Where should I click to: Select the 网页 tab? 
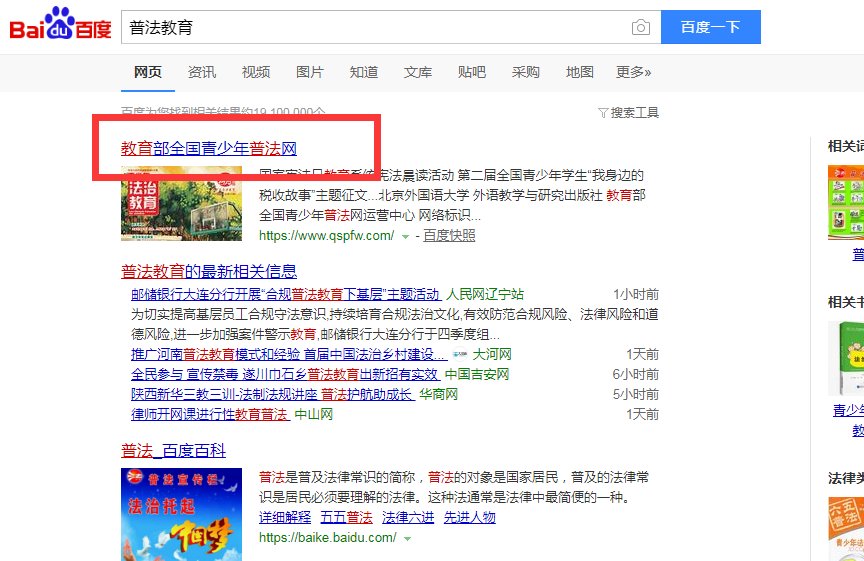tap(148, 72)
